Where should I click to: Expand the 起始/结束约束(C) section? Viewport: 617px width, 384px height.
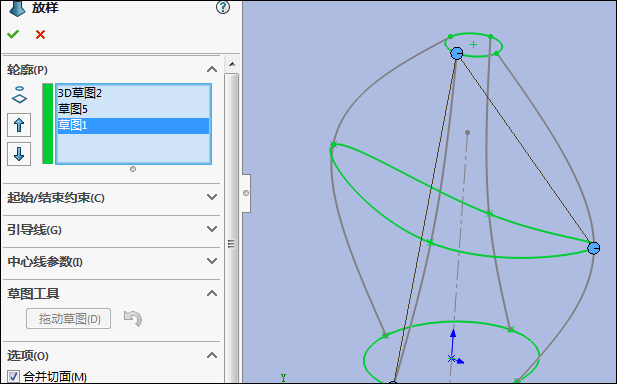pos(212,197)
